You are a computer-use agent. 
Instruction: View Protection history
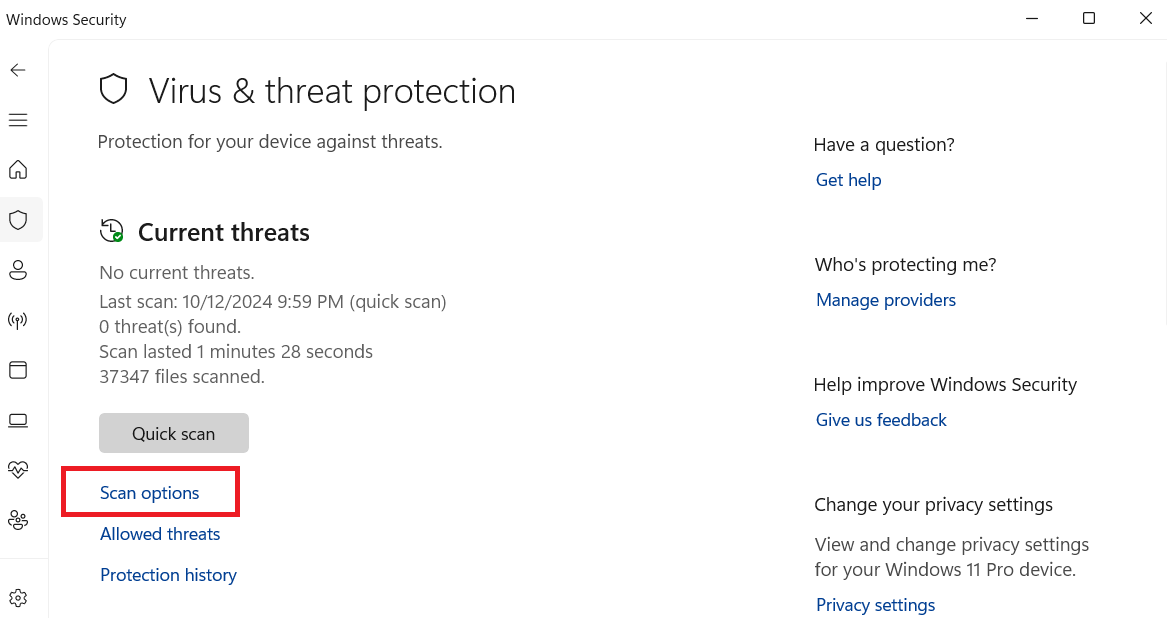pyautogui.click(x=168, y=575)
